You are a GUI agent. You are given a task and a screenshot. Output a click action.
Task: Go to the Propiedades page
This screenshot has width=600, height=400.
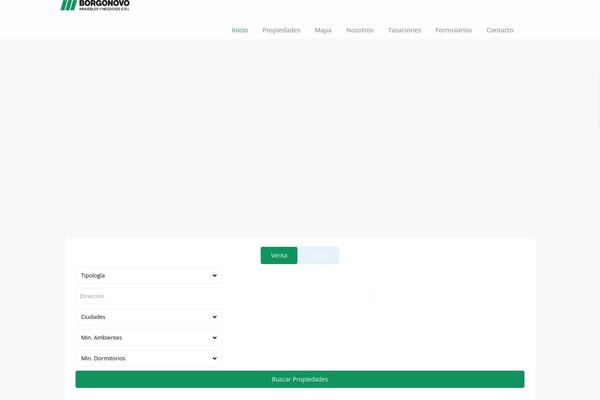pyautogui.click(x=281, y=30)
